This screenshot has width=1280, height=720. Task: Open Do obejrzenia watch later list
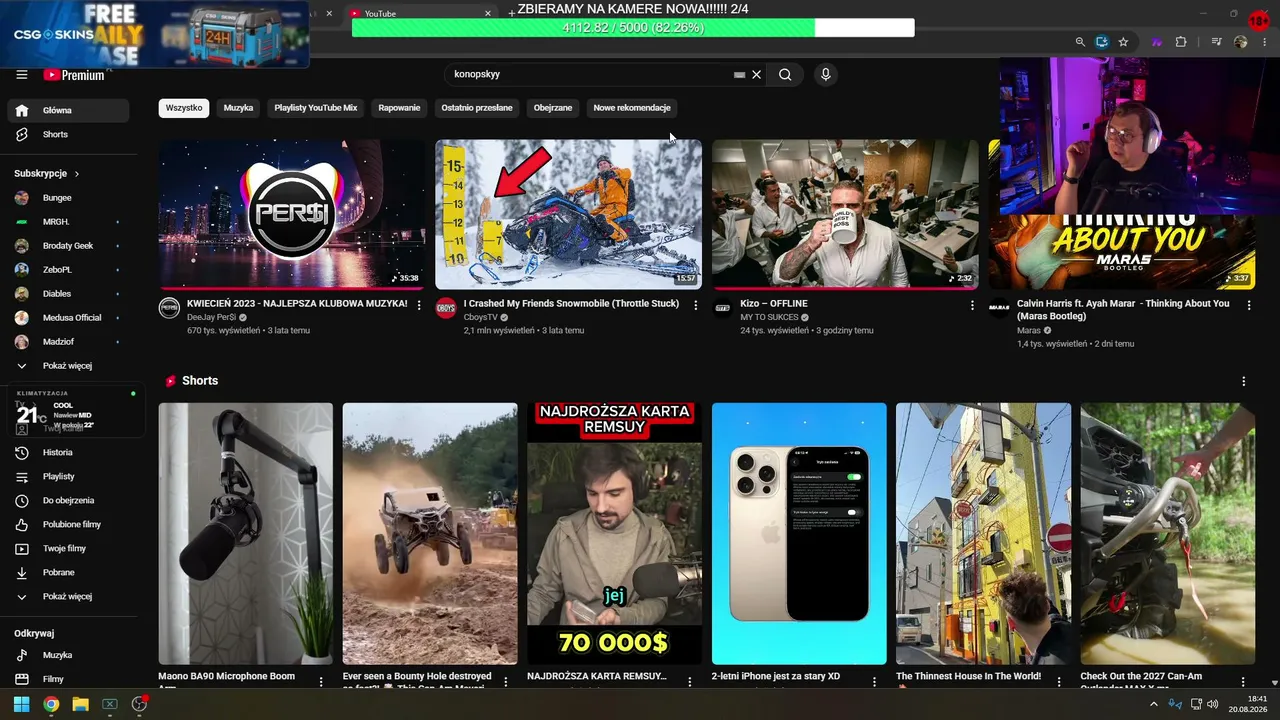click(x=68, y=500)
